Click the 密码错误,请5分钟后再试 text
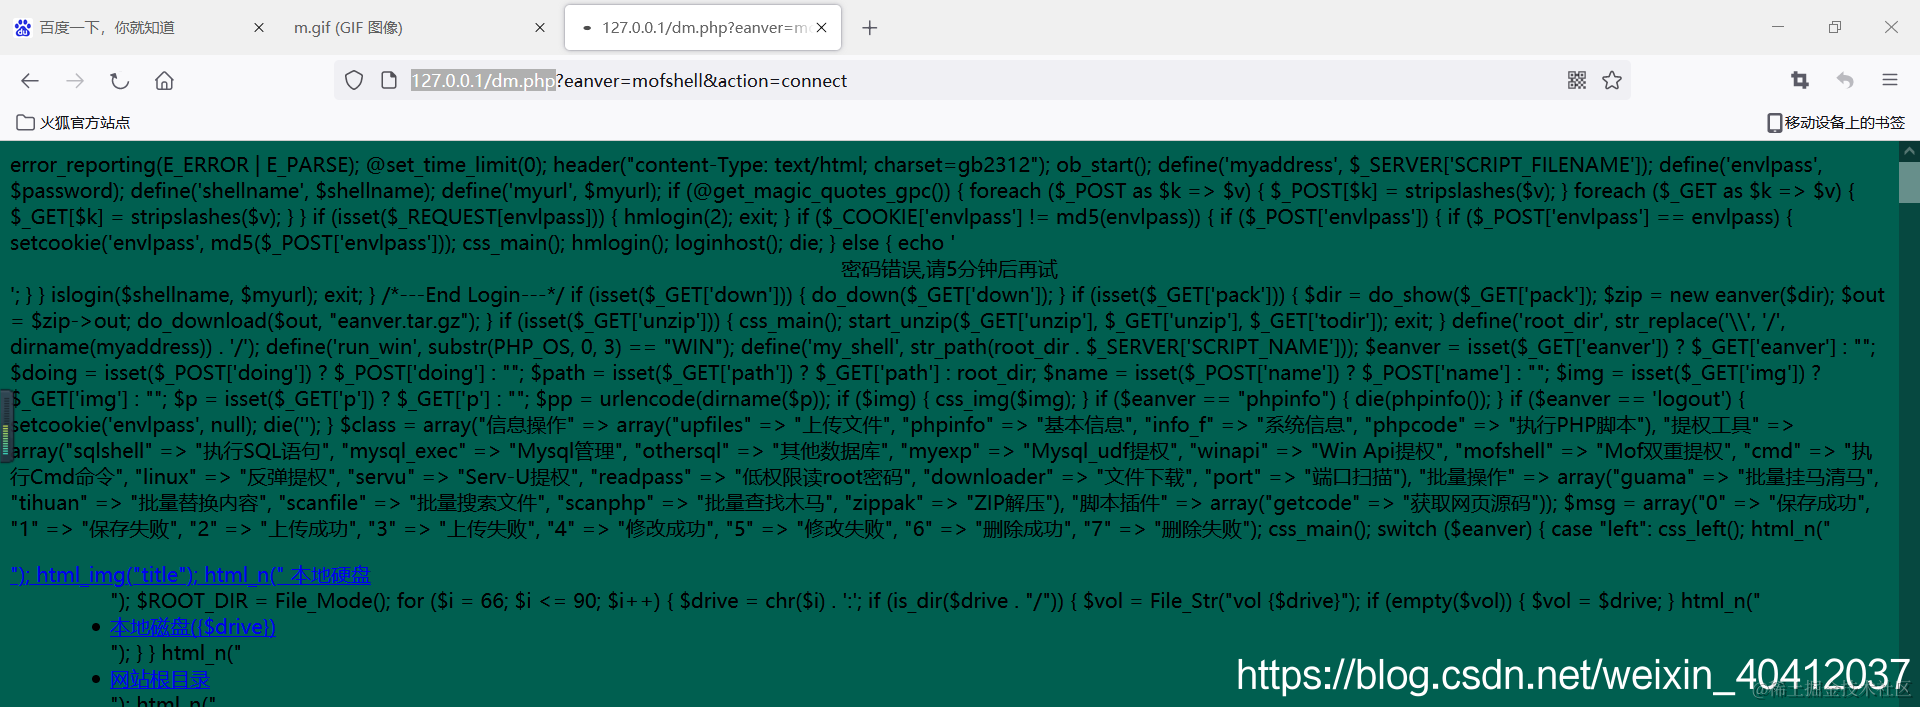The width and height of the screenshot is (1920, 707). click(949, 269)
